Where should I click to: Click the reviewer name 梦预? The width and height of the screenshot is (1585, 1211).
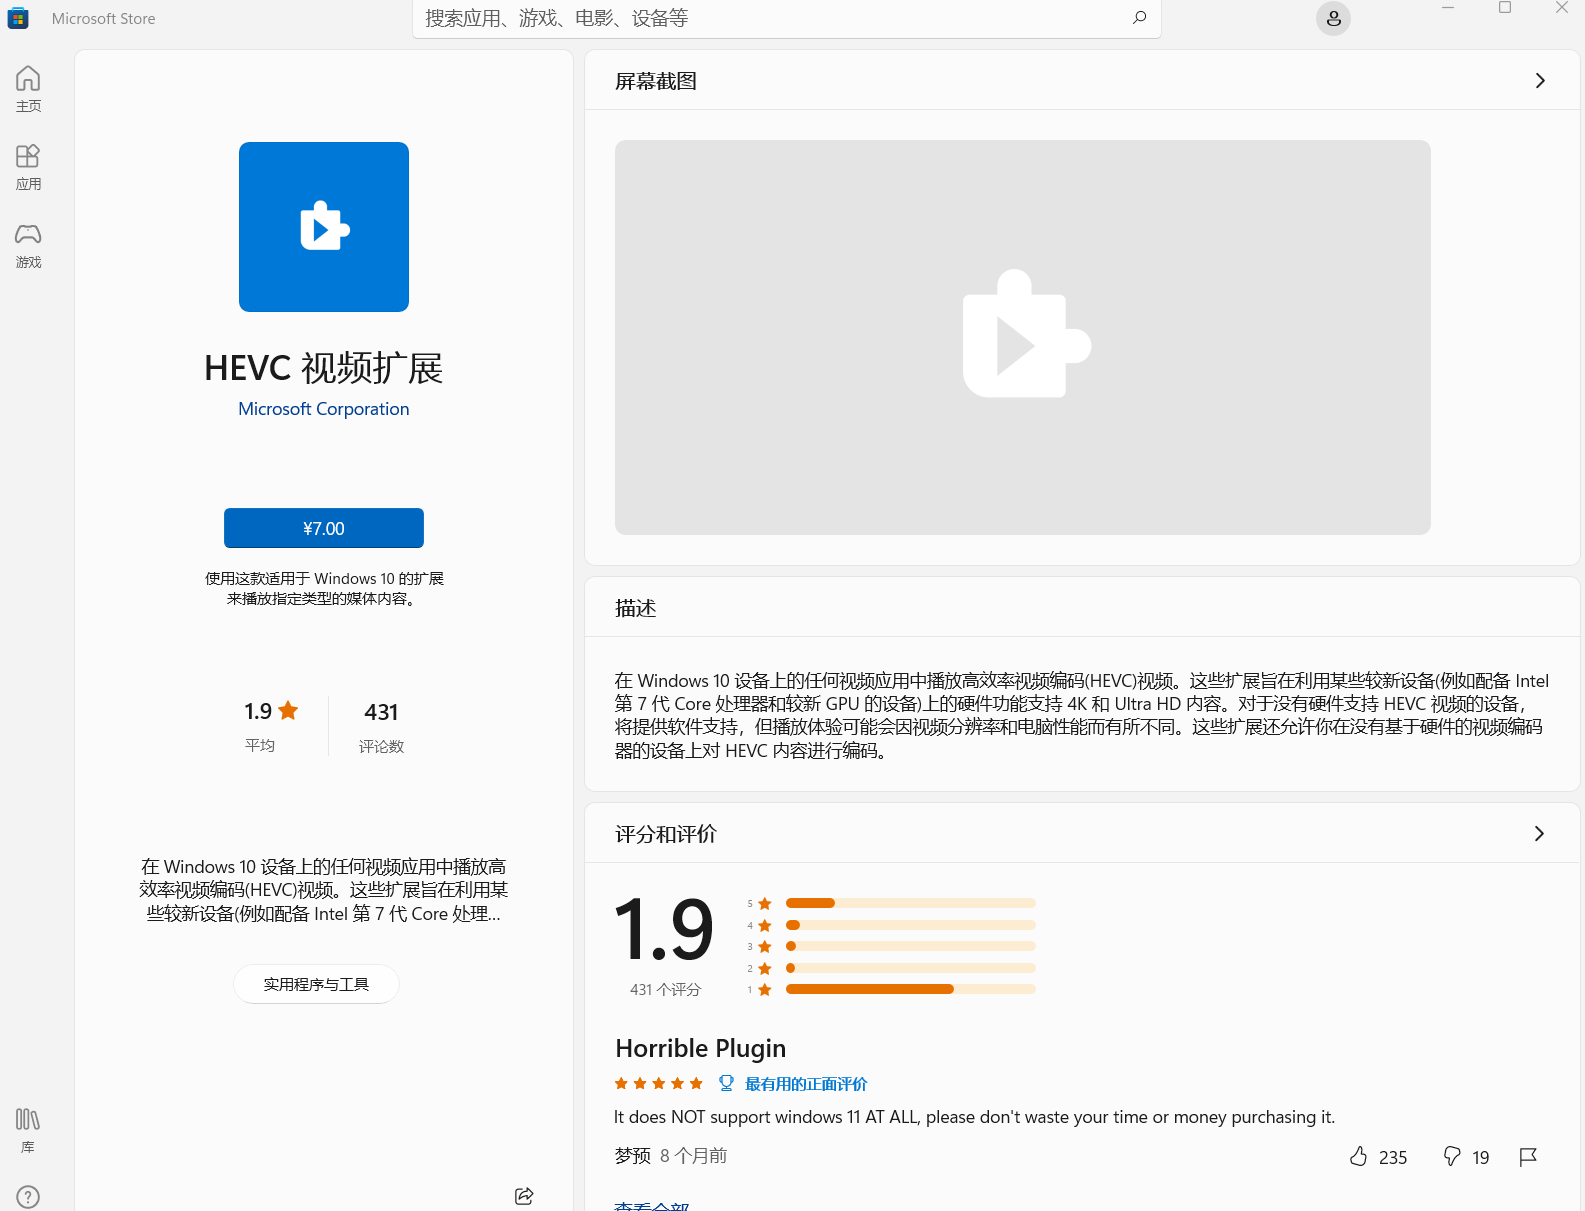tap(633, 1156)
